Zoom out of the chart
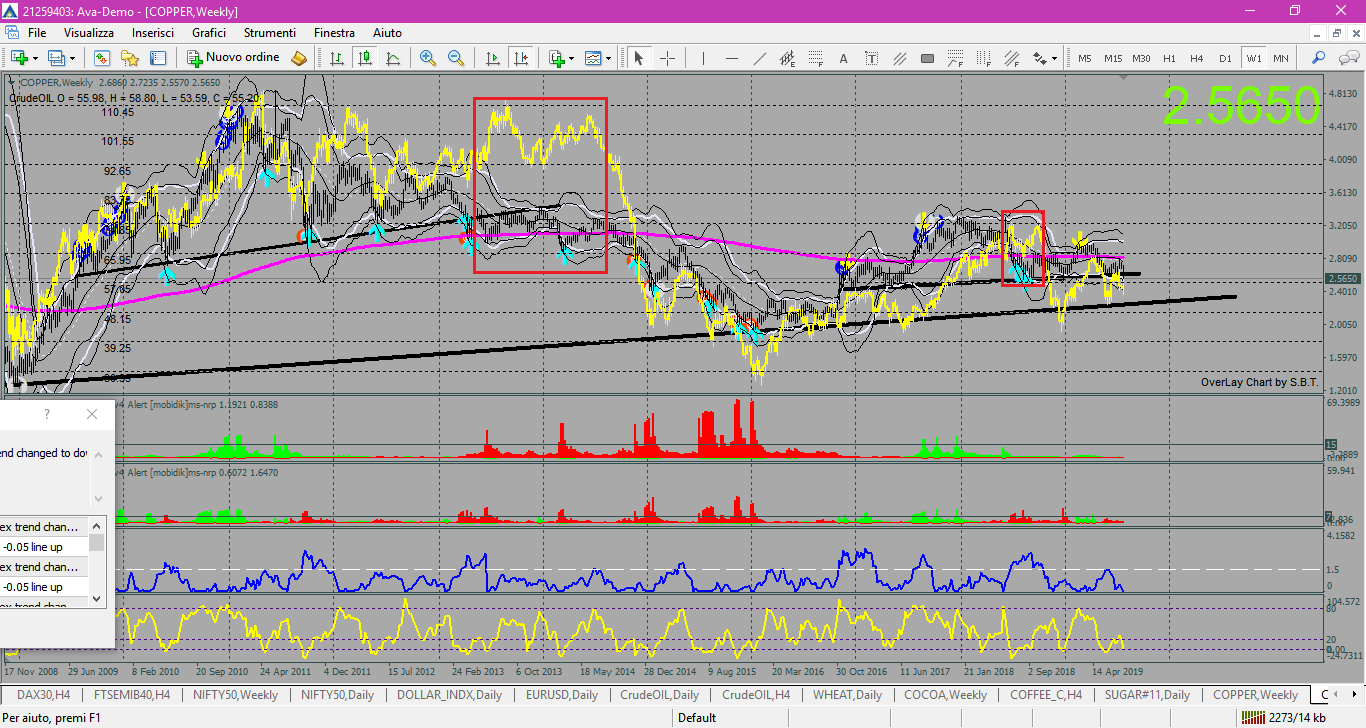This screenshot has width=1366, height=728. tap(456, 58)
